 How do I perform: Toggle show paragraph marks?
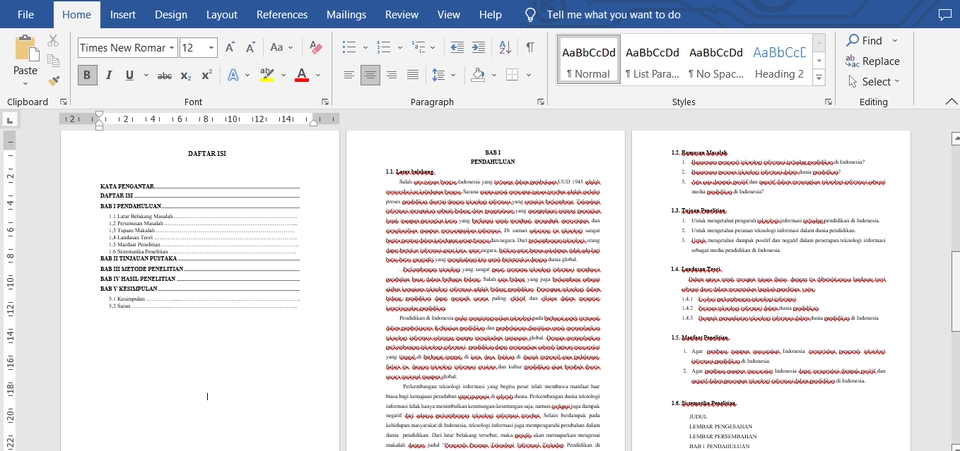pos(530,47)
